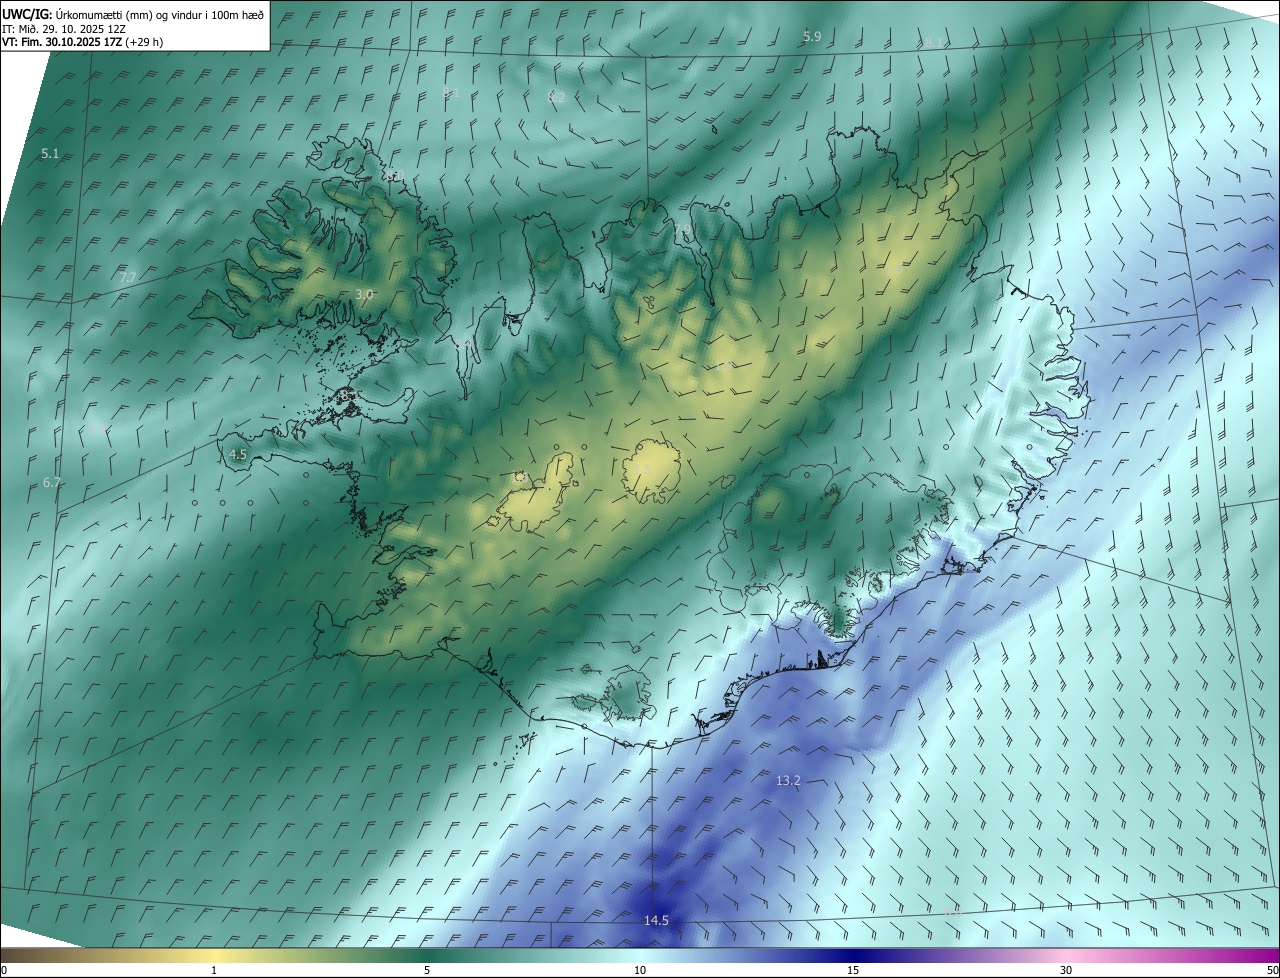This screenshot has height=978, width=1280.
Task: Click the 10 tick on the color scale
Action: tap(640, 970)
